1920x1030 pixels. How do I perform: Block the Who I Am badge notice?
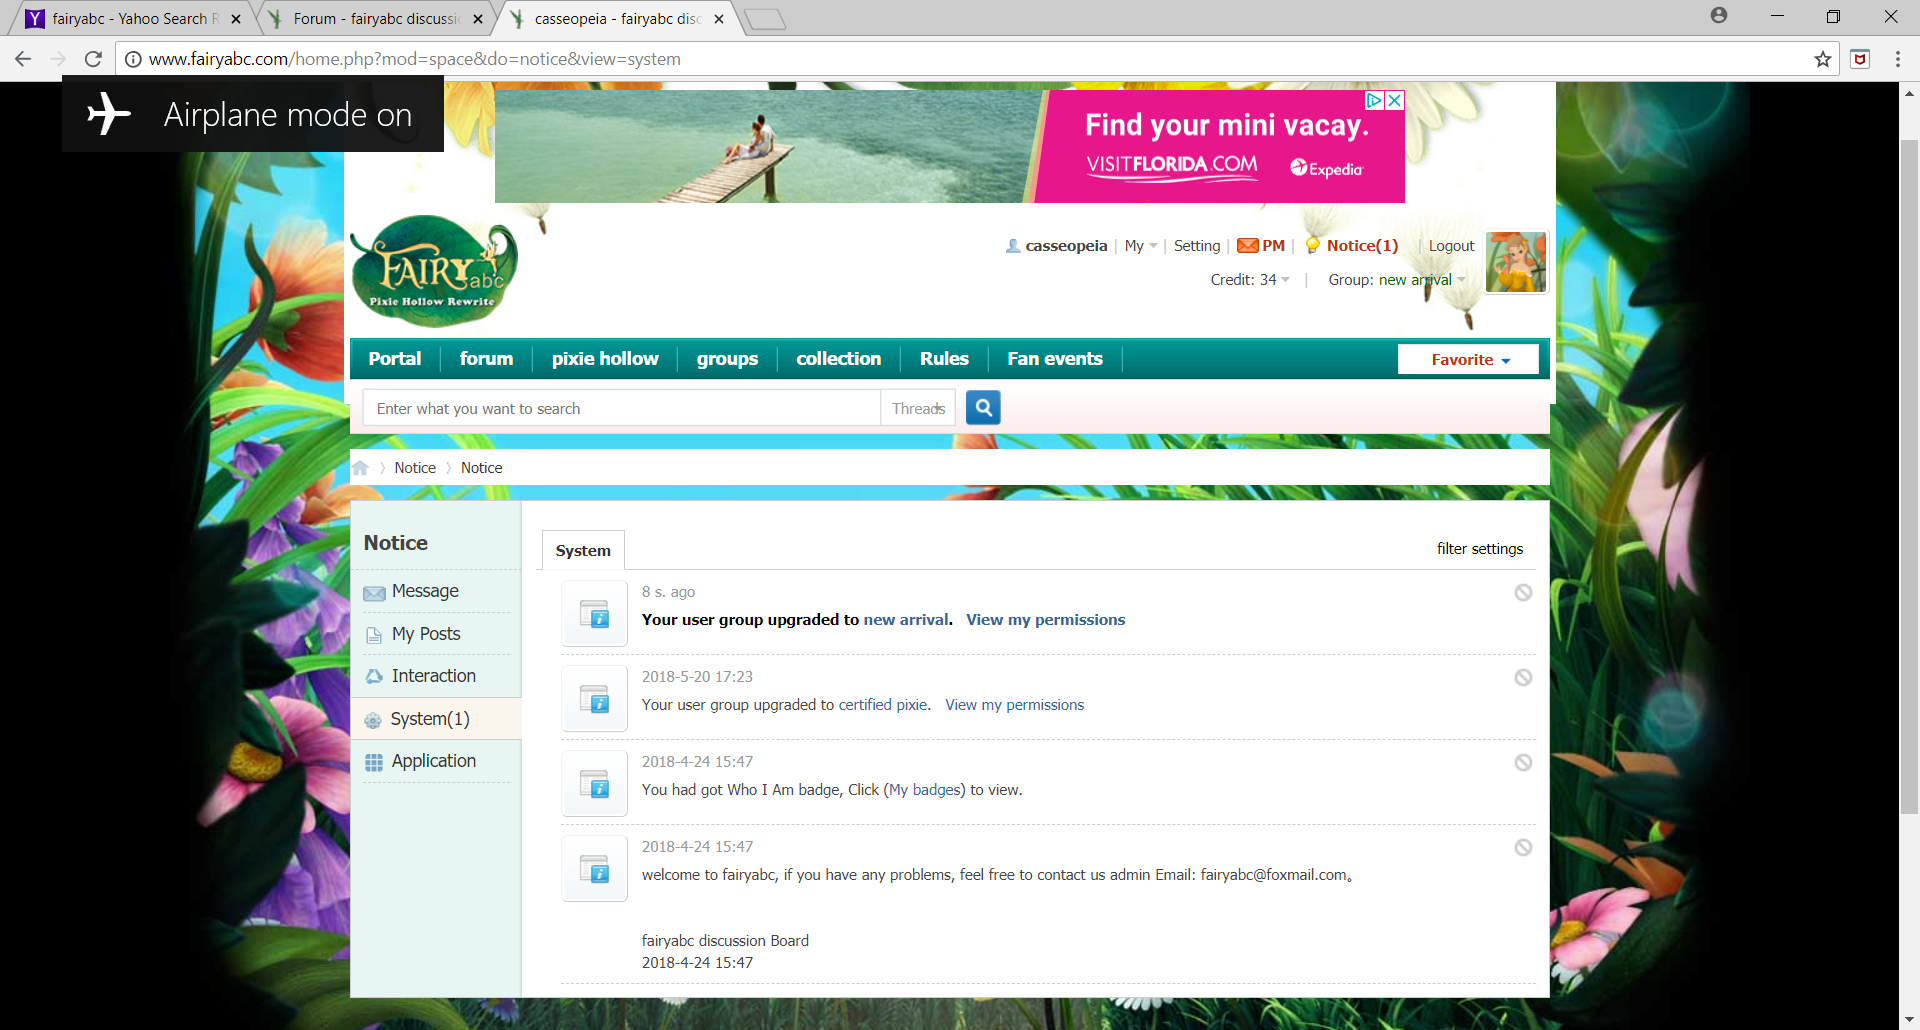[x=1523, y=763]
